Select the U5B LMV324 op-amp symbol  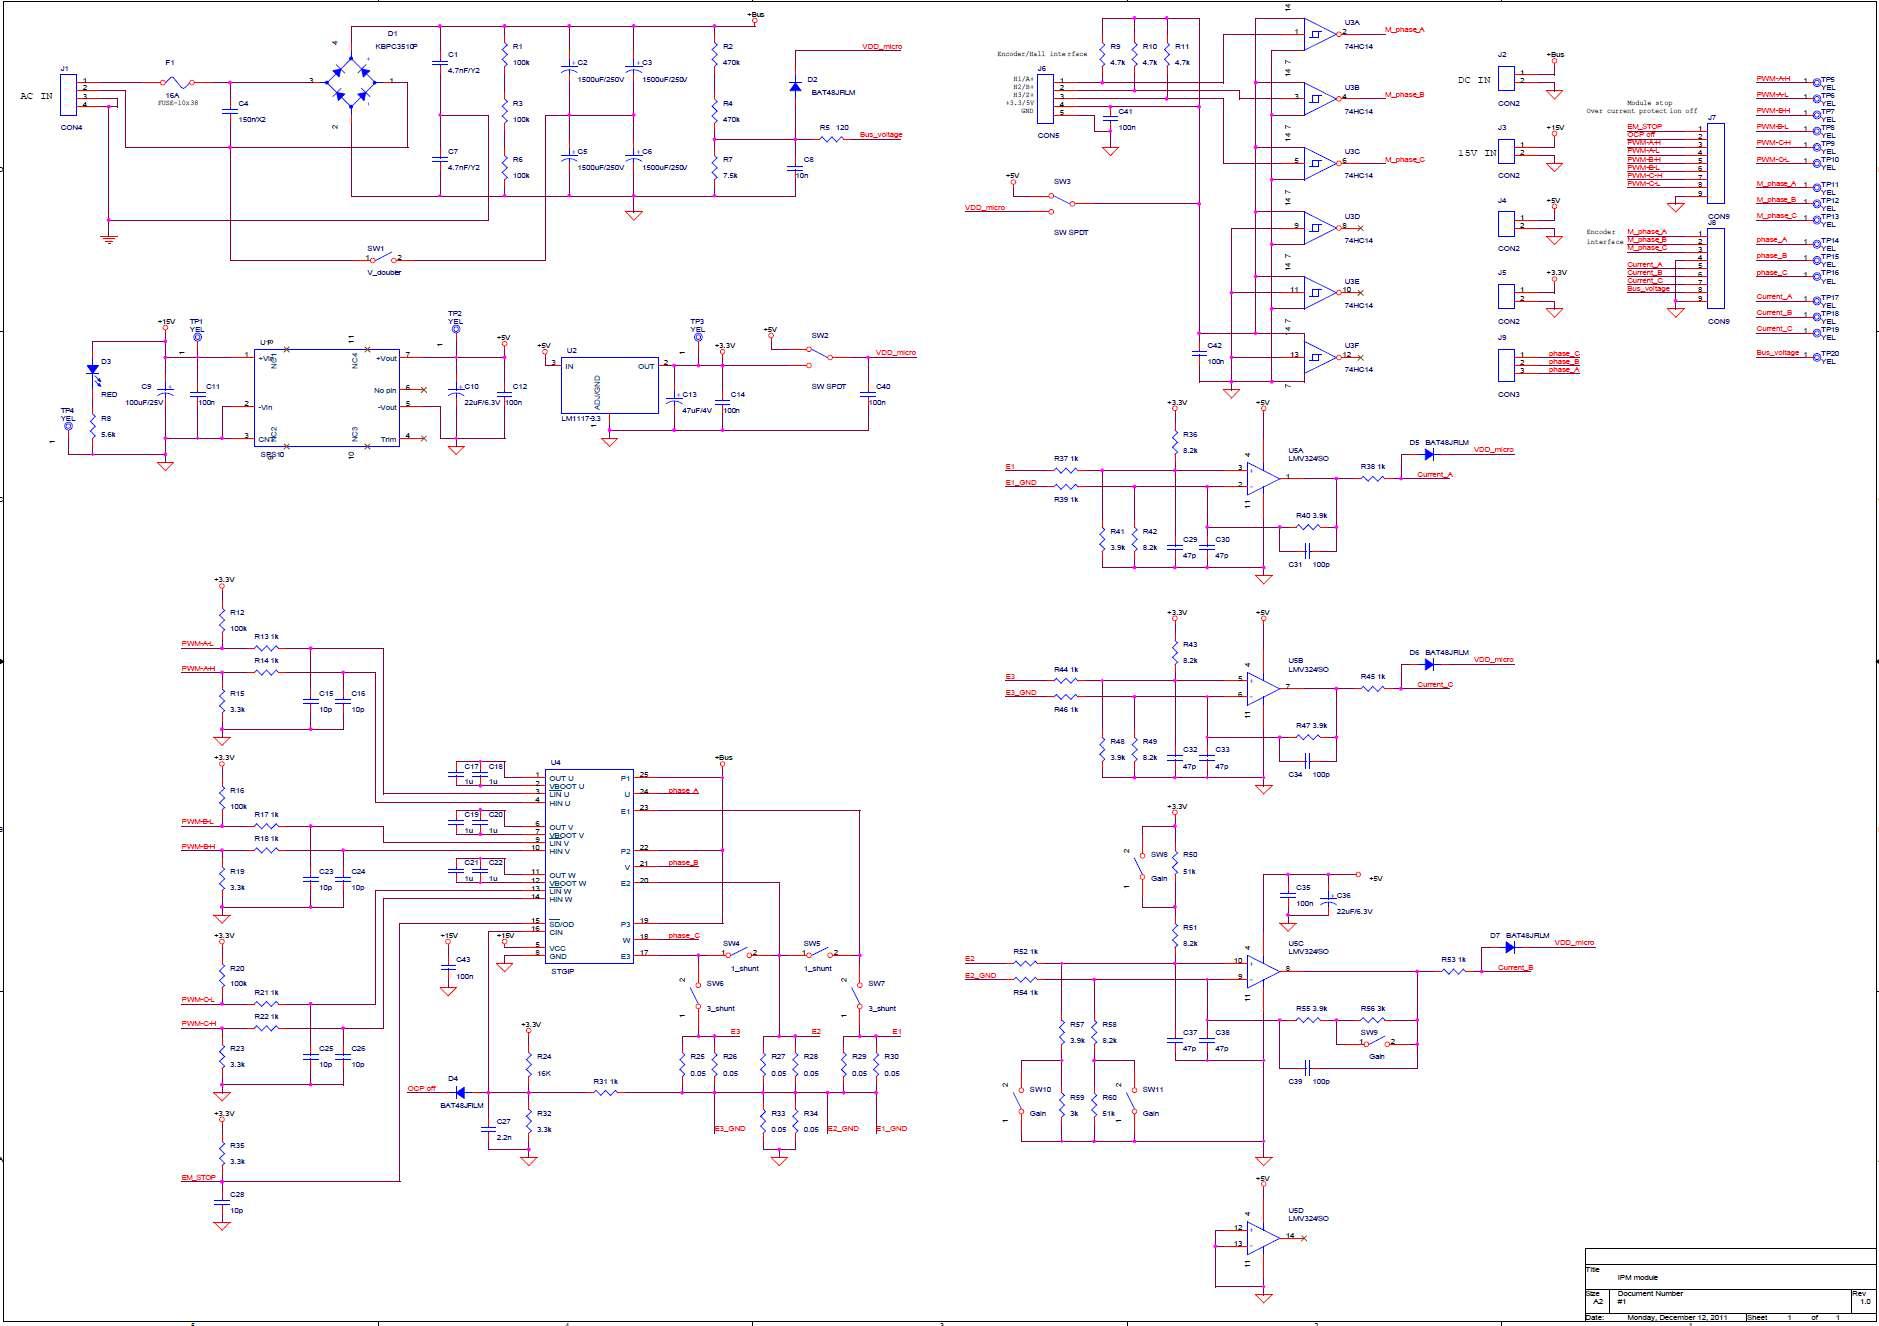coord(1263,687)
